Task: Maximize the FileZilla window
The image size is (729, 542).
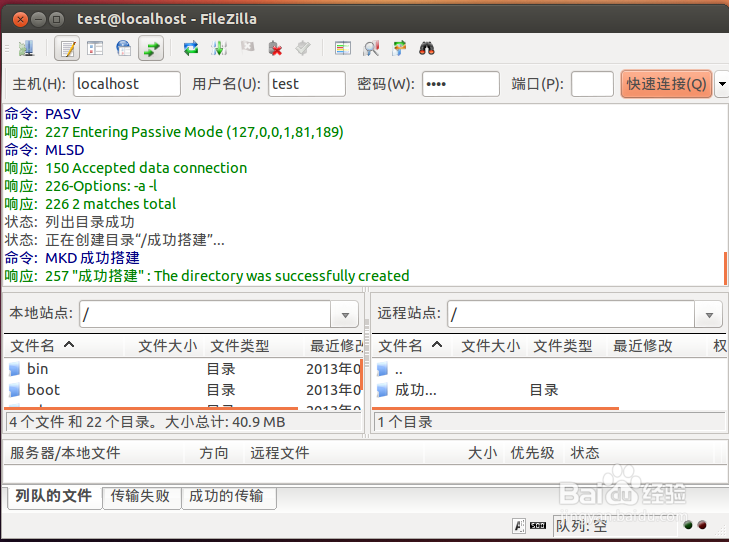Action: 56,20
